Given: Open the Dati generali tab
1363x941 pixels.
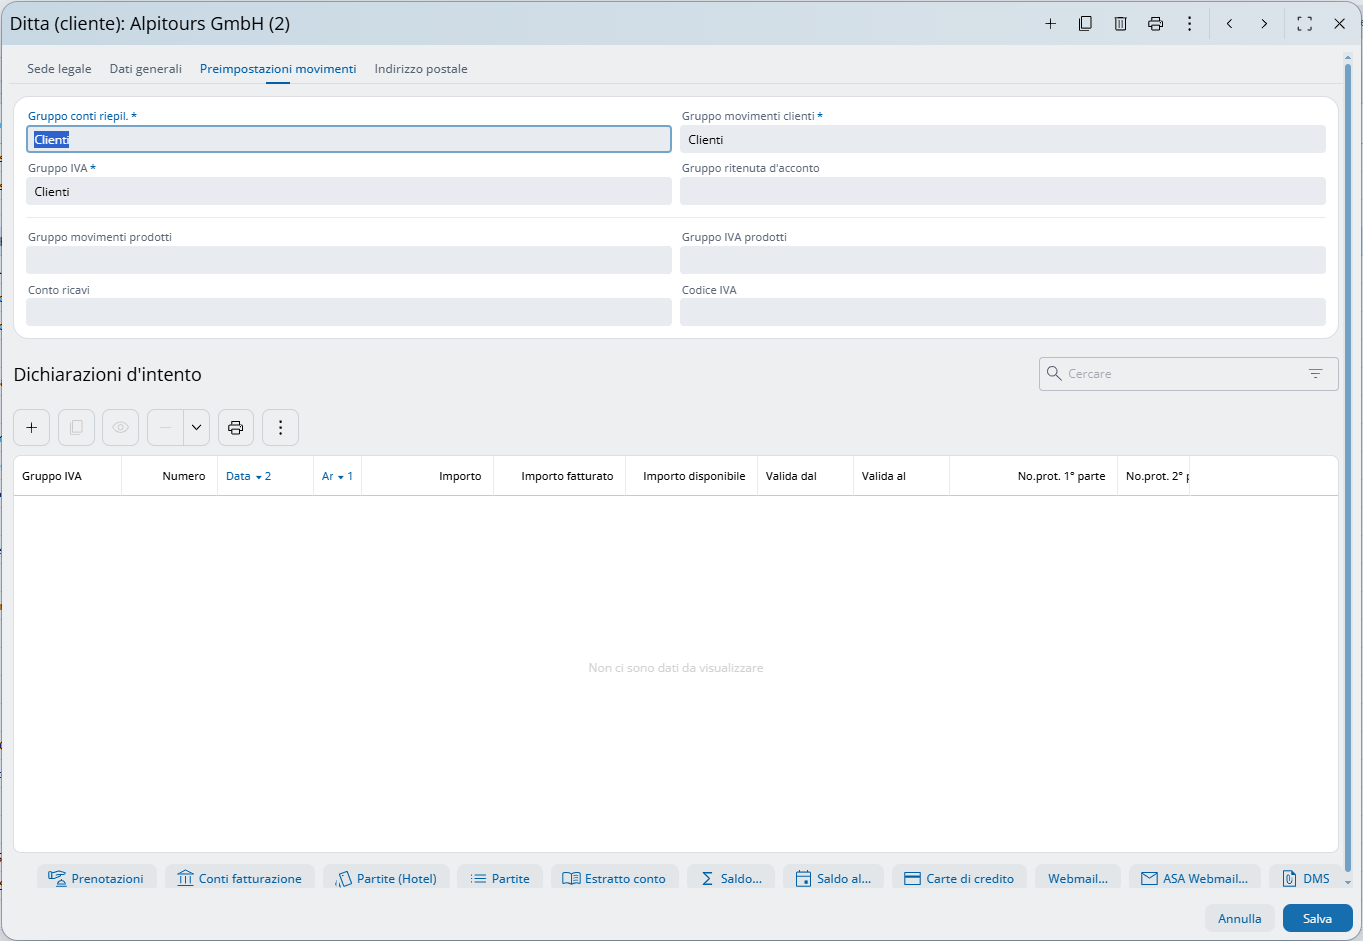Looking at the screenshot, I should (146, 69).
